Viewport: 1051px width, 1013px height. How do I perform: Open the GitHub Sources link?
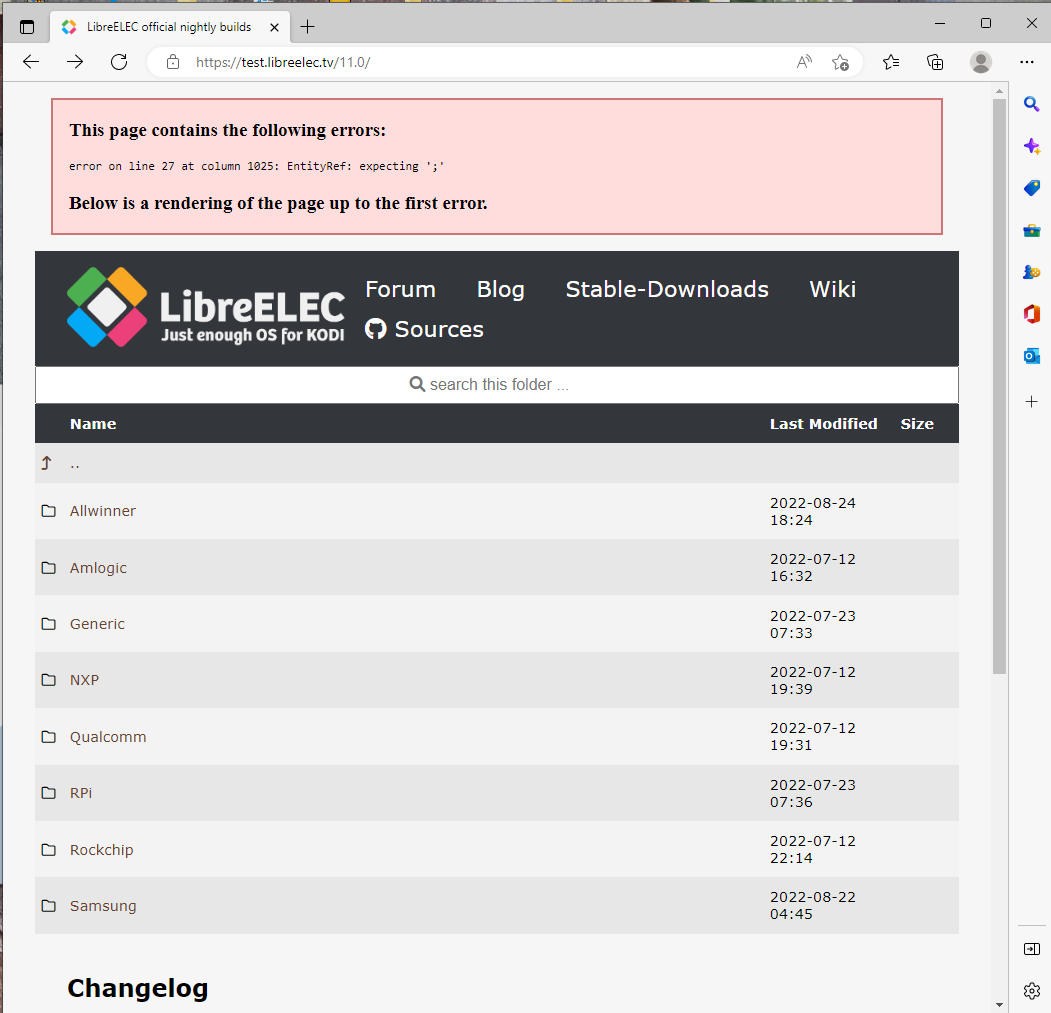click(425, 330)
